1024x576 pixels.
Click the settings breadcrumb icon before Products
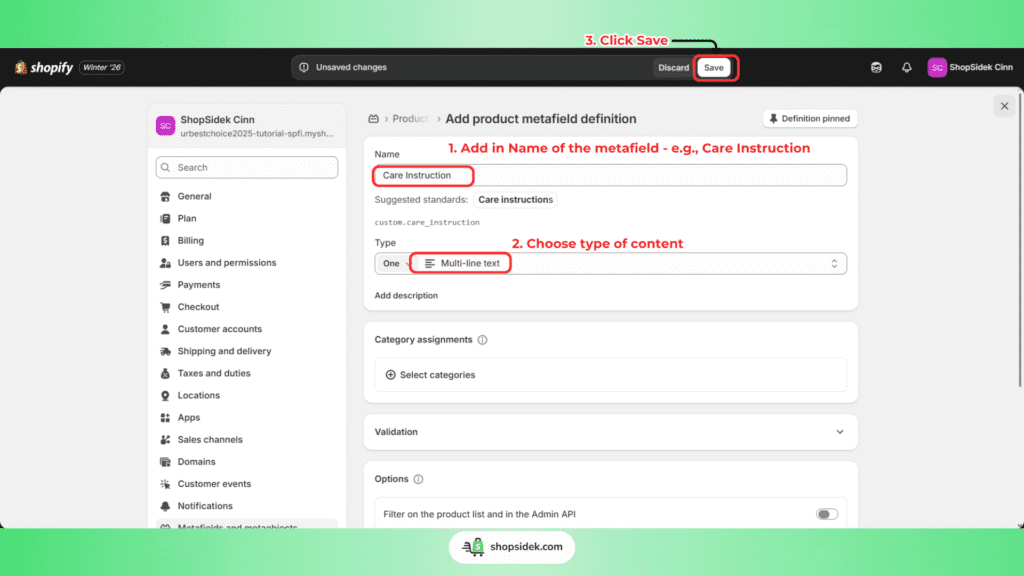[x=374, y=119]
